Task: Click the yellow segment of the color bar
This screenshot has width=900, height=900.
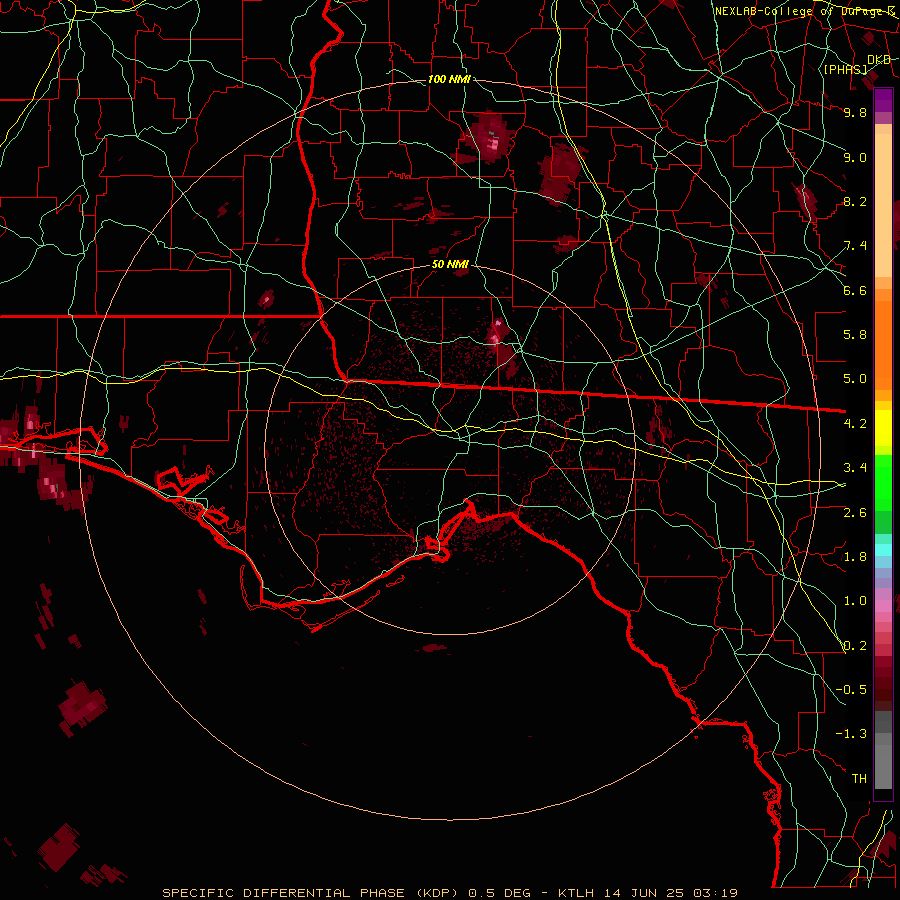Action: [883, 428]
